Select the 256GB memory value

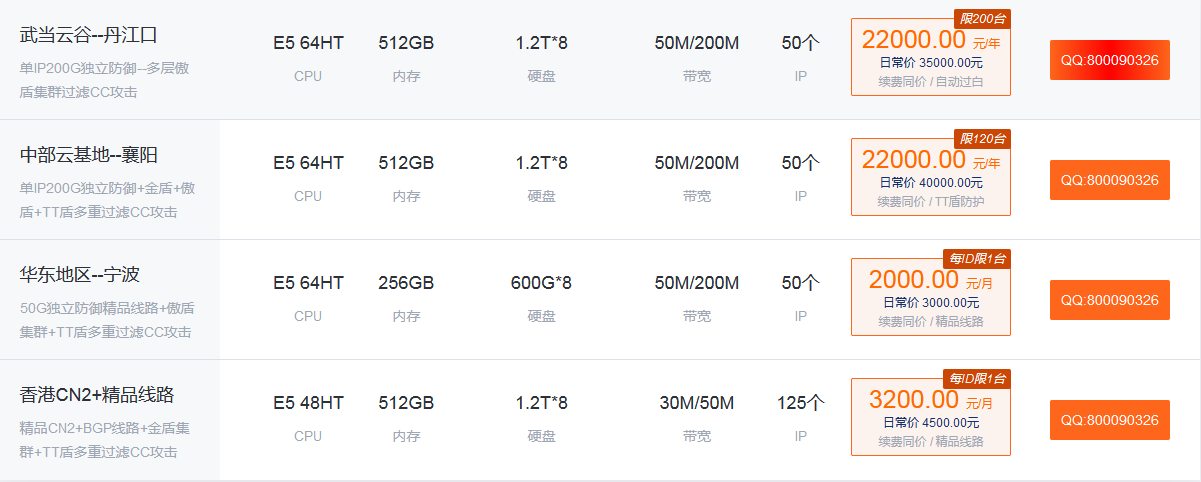pos(406,283)
